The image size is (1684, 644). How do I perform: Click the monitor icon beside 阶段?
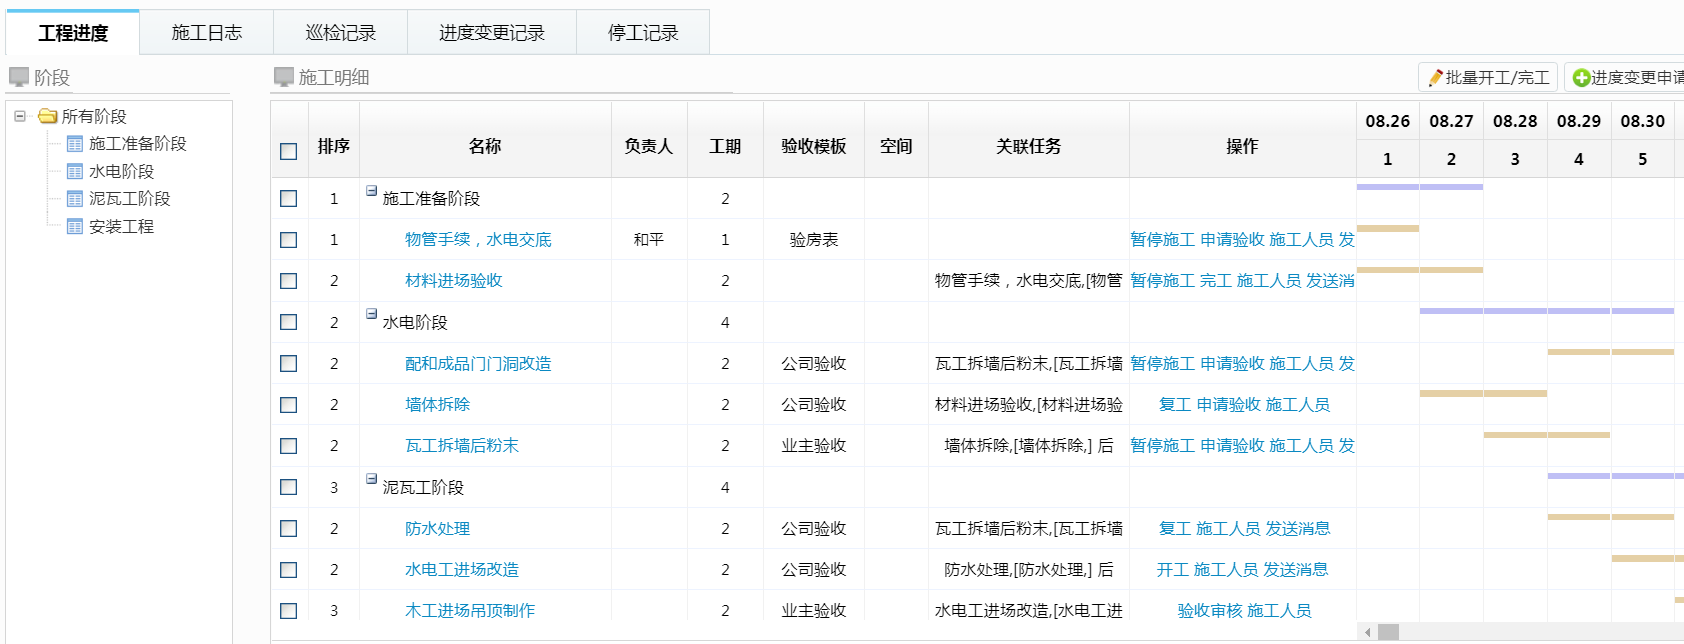19,77
